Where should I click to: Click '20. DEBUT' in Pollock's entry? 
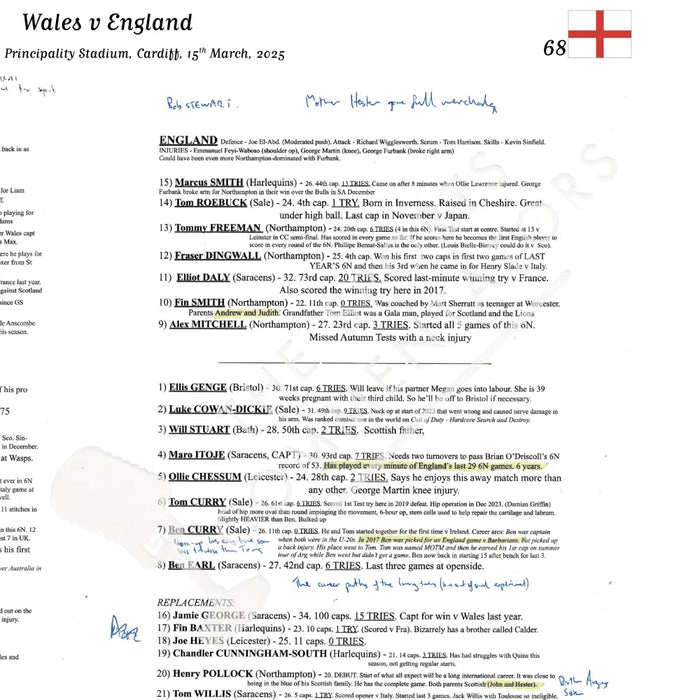coord(339,675)
